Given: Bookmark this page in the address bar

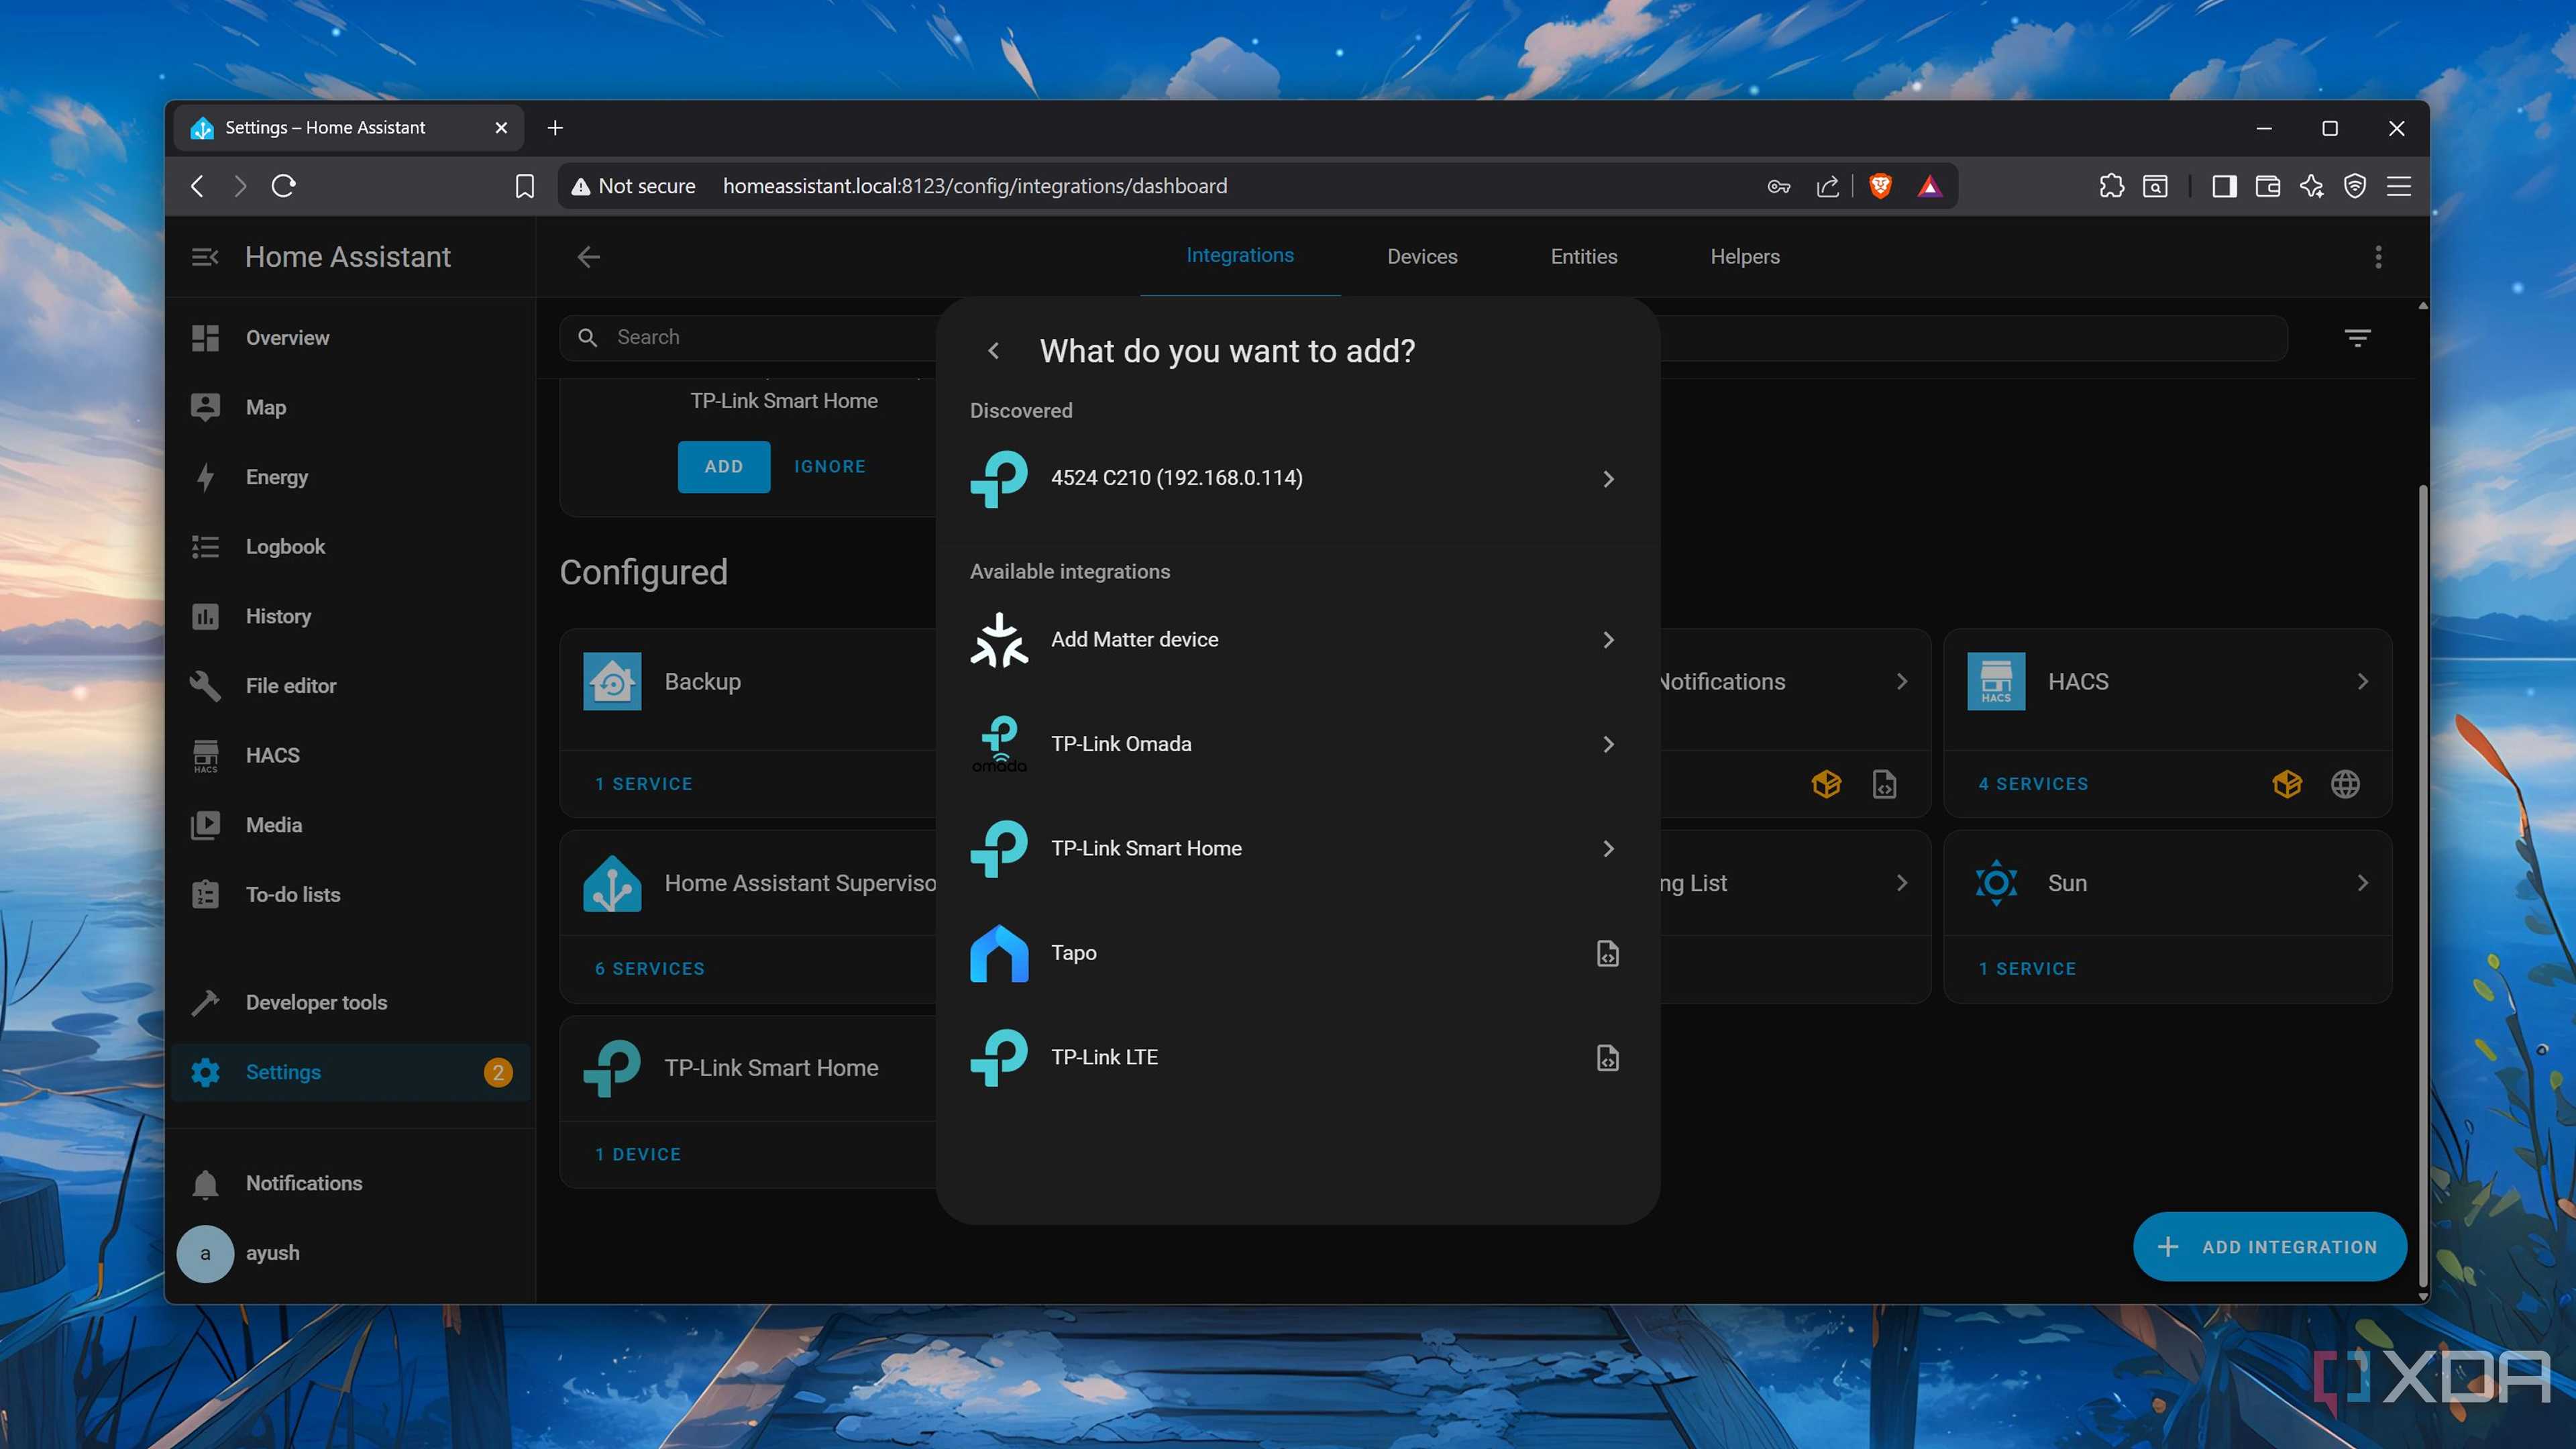Looking at the screenshot, I should (x=524, y=186).
